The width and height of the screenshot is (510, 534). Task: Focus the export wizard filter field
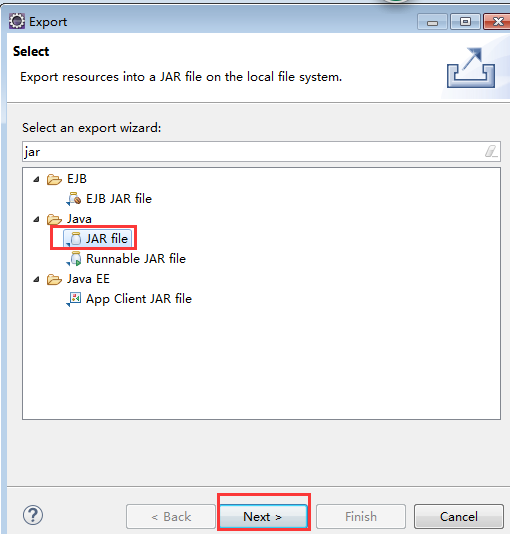pyautogui.click(x=261, y=152)
